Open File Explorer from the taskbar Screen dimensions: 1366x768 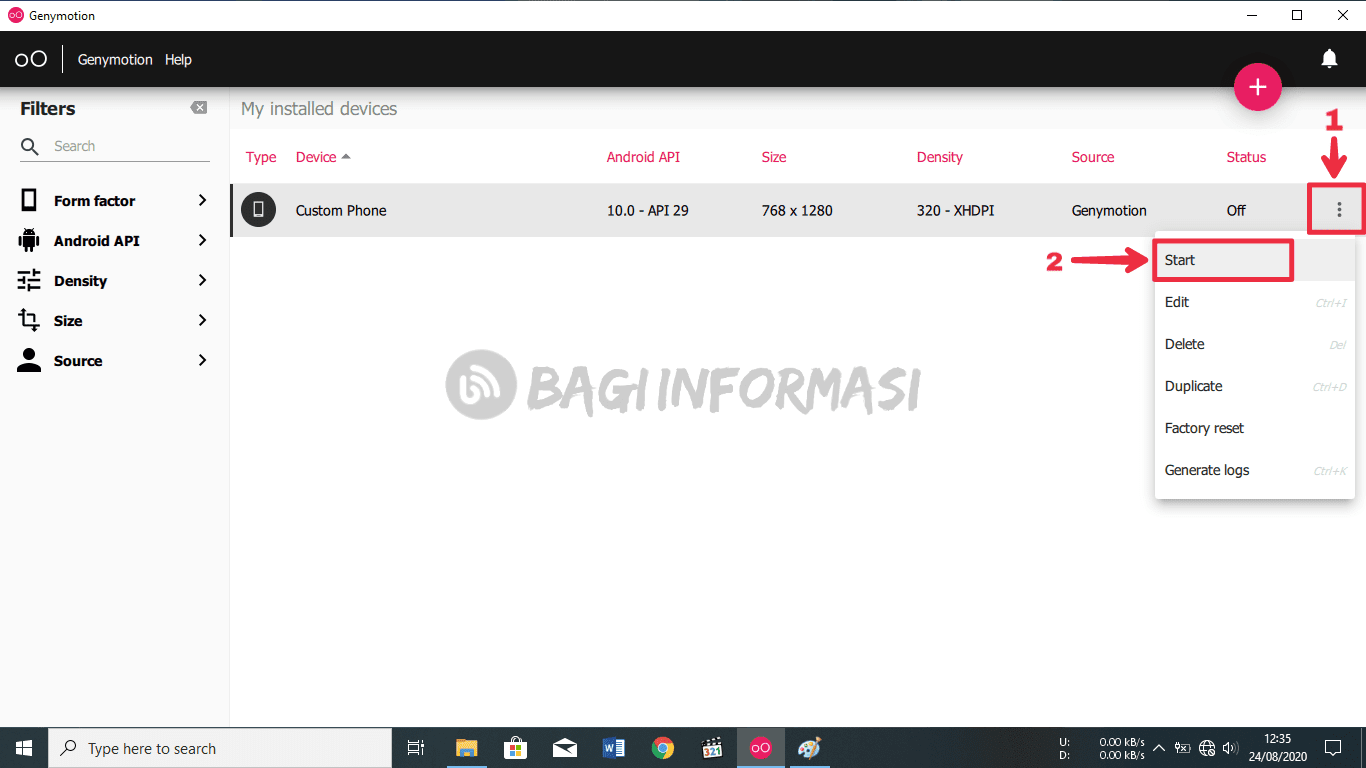point(466,748)
